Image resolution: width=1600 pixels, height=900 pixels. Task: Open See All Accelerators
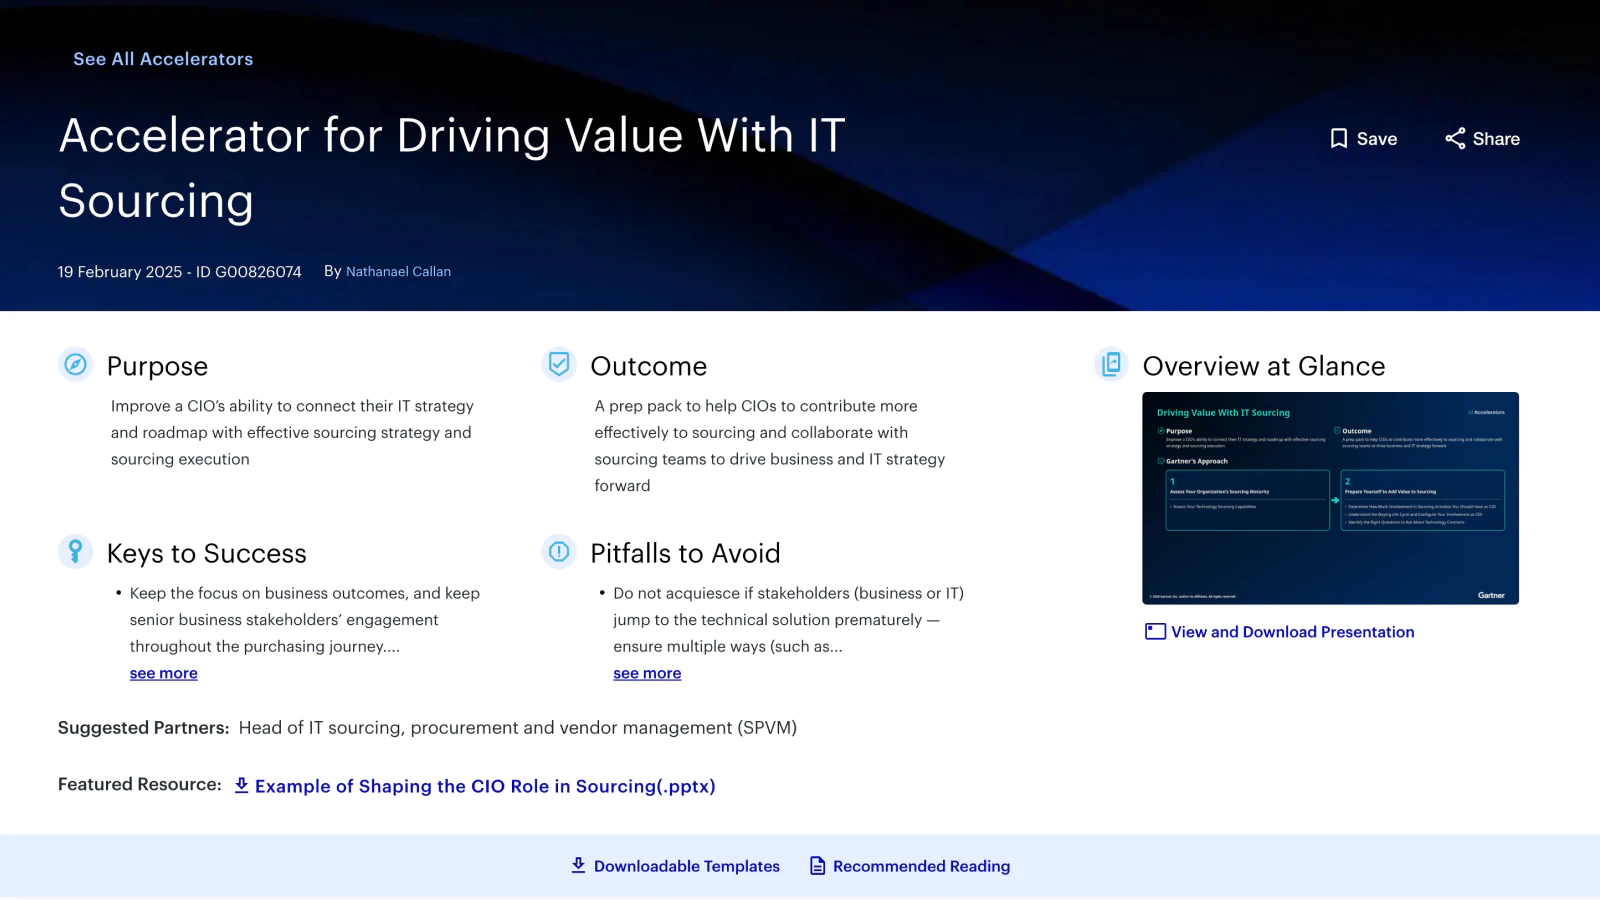point(162,59)
